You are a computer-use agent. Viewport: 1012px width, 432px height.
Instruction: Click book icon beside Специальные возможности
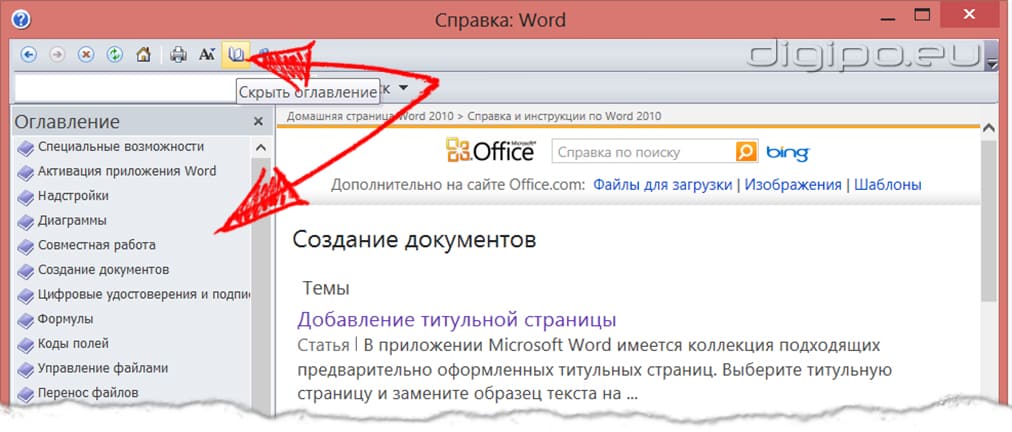click(25, 149)
